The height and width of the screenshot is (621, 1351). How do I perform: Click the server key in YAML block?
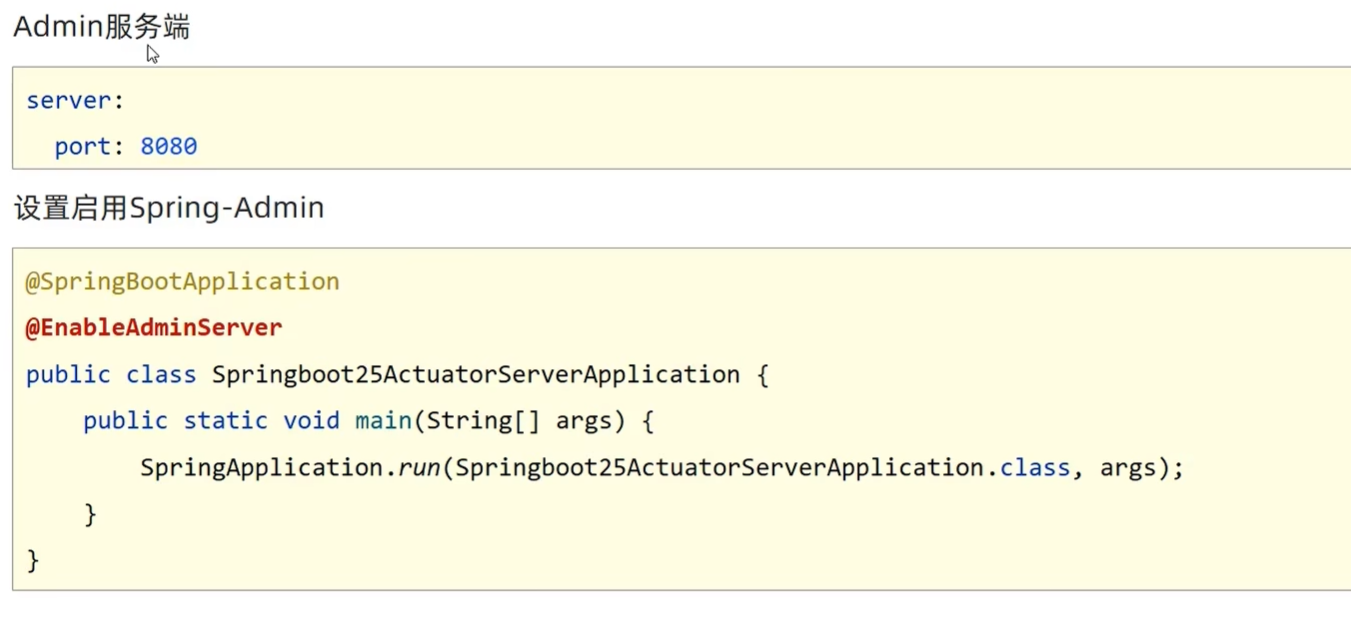(68, 101)
